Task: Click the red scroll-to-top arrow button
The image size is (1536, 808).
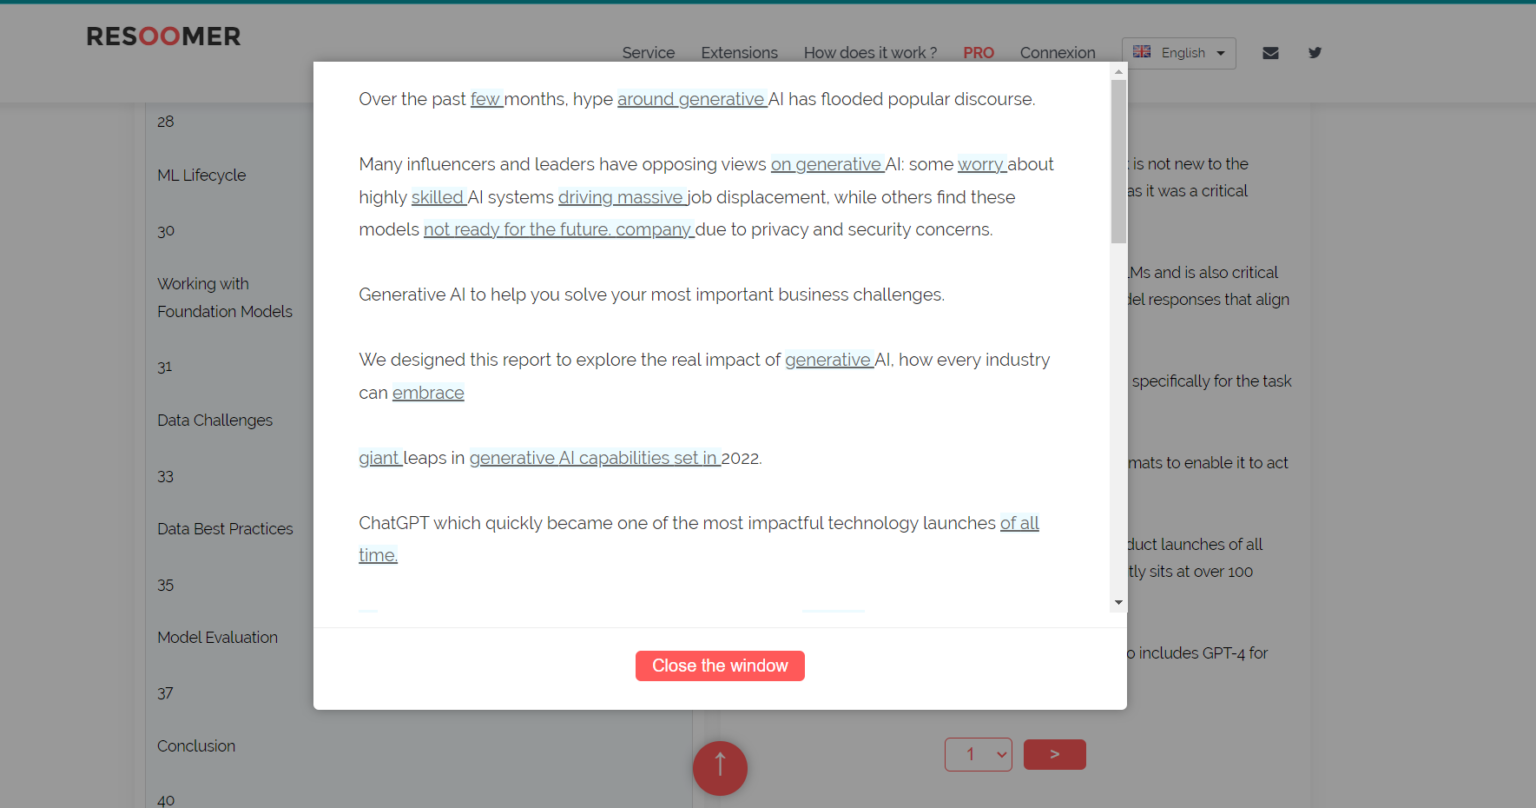Action: click(x=720, y=767)
